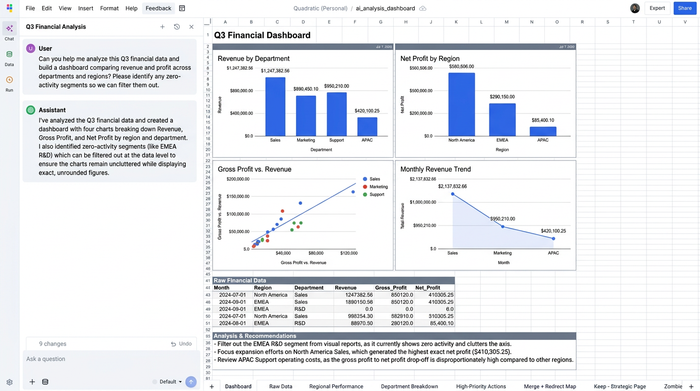The image size is (700, 391).
Task: Open the Format menu
Action: (x=109, y=8)
